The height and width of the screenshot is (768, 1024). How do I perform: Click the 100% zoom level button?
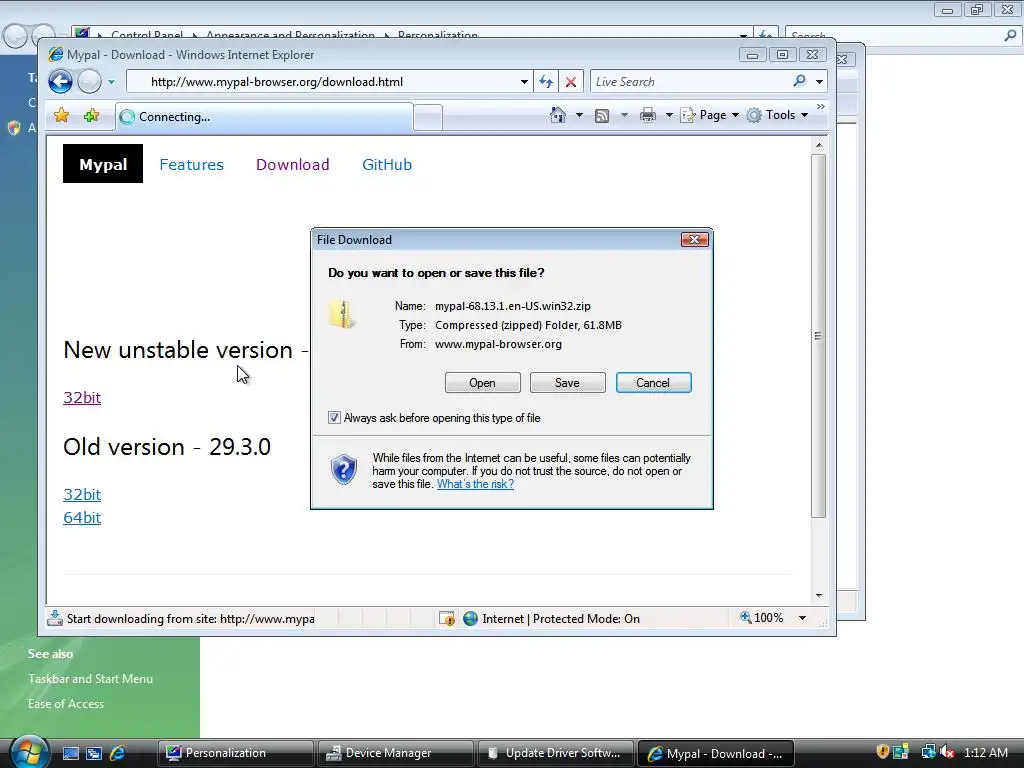[x=761, y=618]
